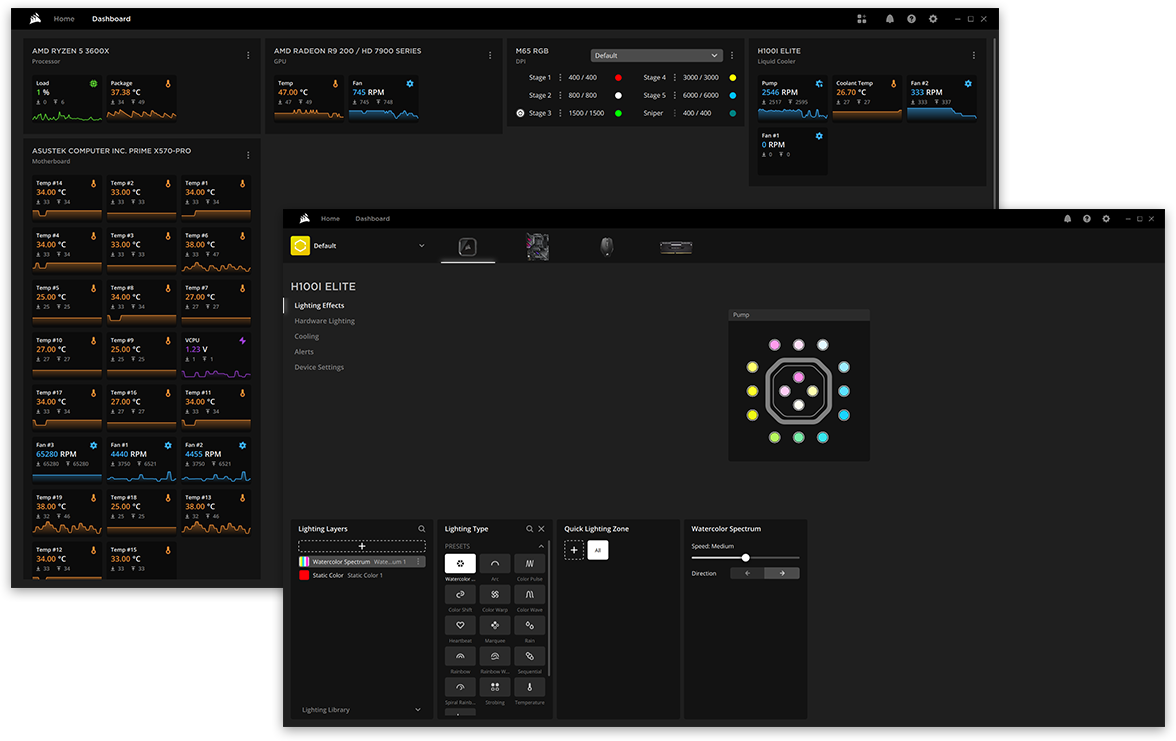
Task: Toggle the All quick lighting zone
Action: pos(598,550)
